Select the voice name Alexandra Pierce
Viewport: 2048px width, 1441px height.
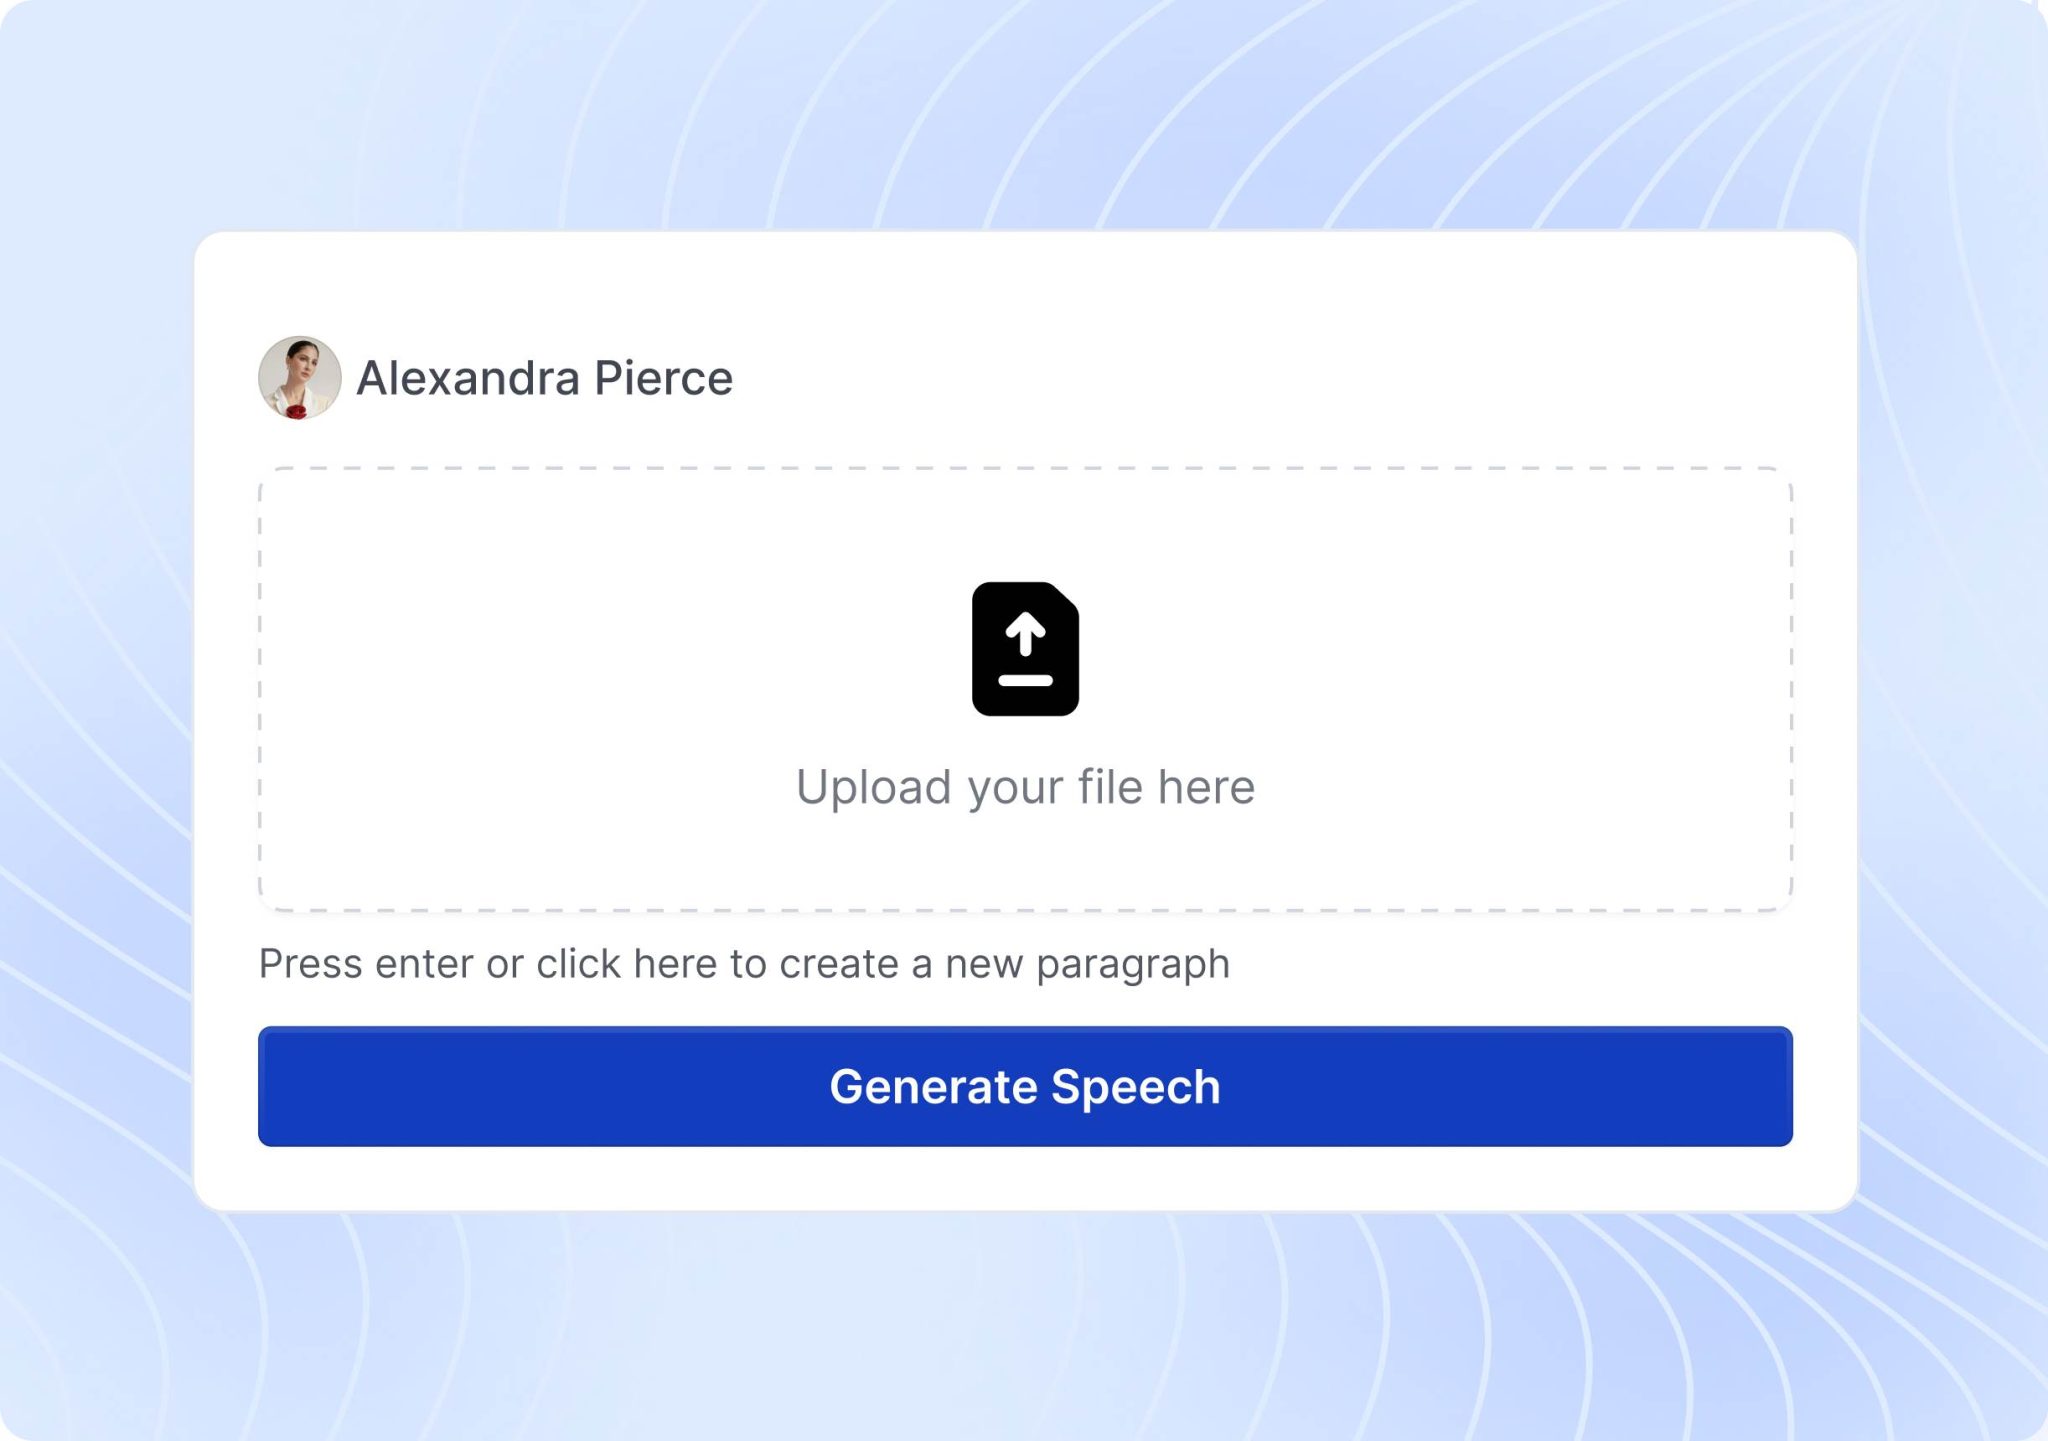[546, 377]
